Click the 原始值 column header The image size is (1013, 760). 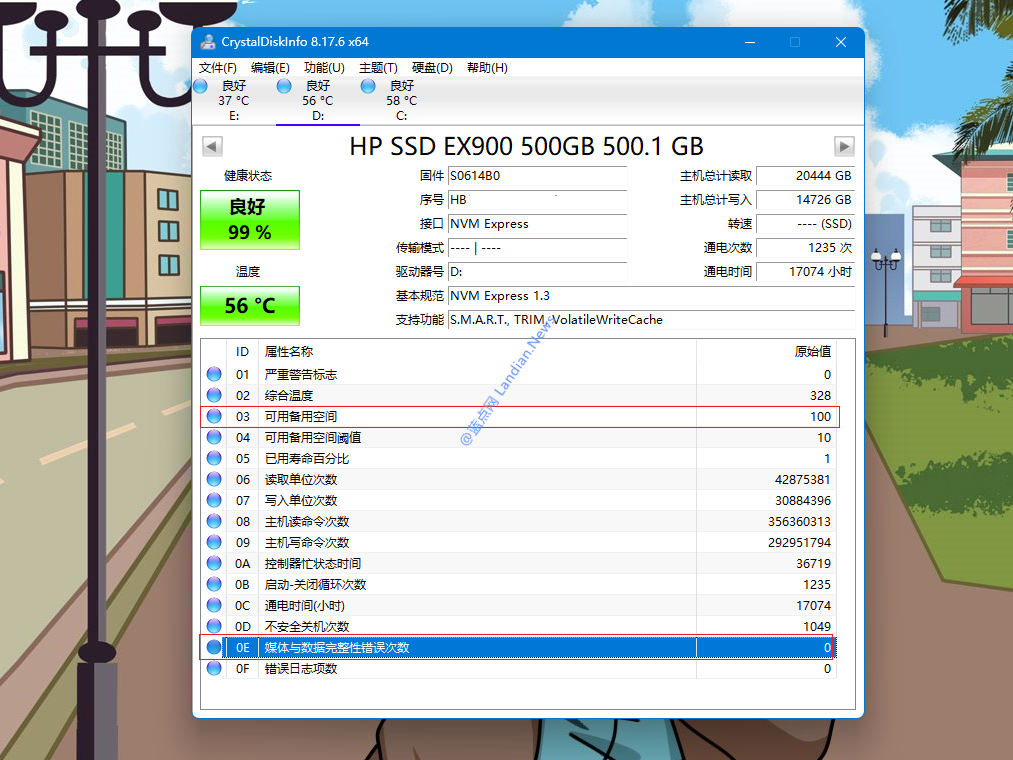766,352
